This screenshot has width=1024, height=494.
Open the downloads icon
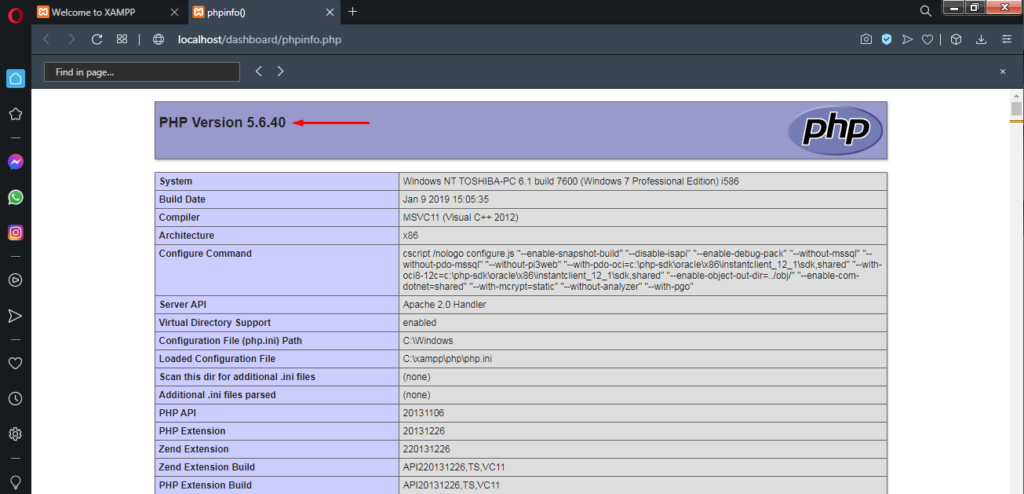pos(981,40)
